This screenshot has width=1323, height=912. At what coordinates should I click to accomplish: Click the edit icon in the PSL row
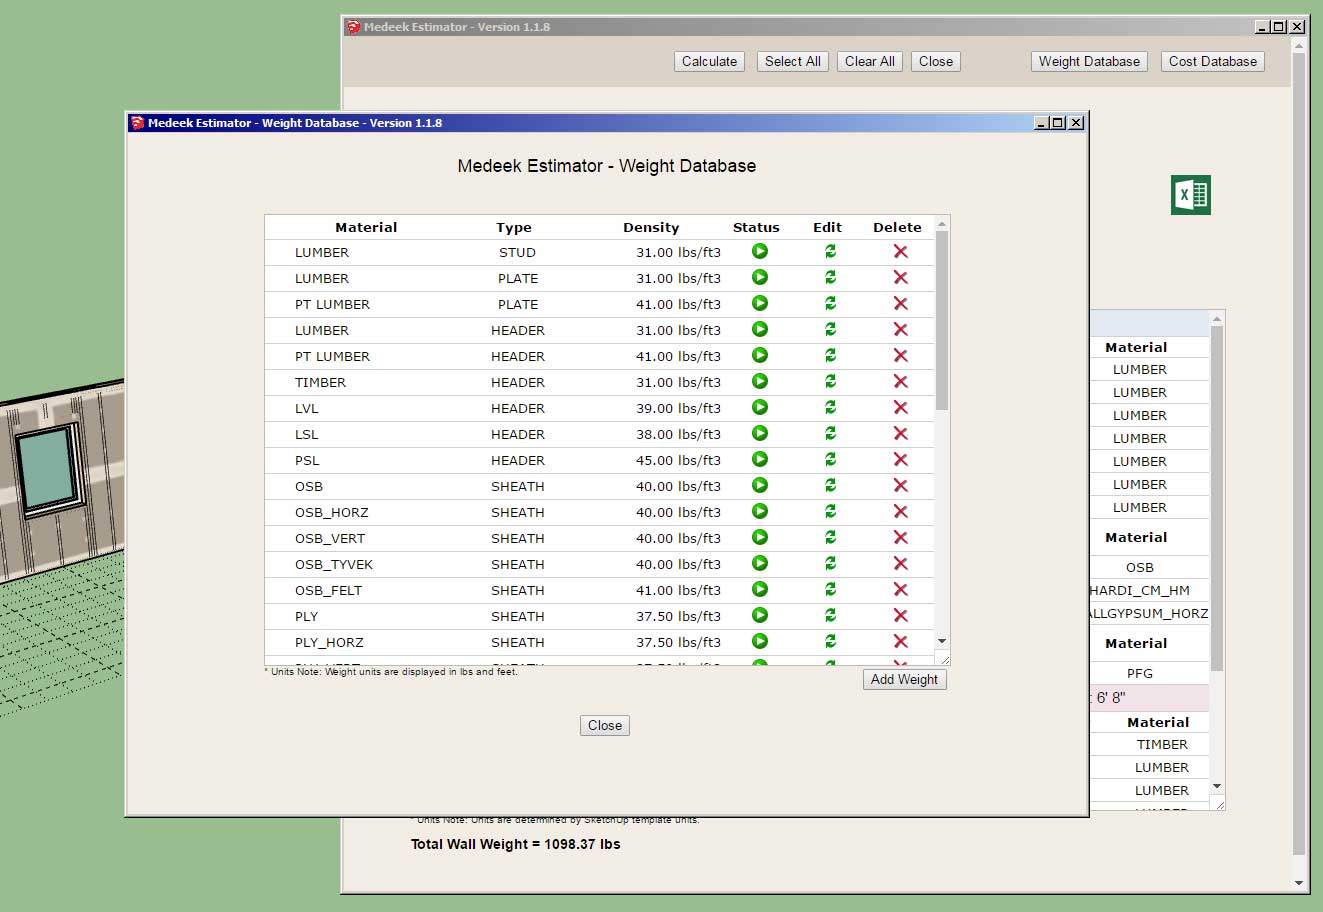[830, 460]
